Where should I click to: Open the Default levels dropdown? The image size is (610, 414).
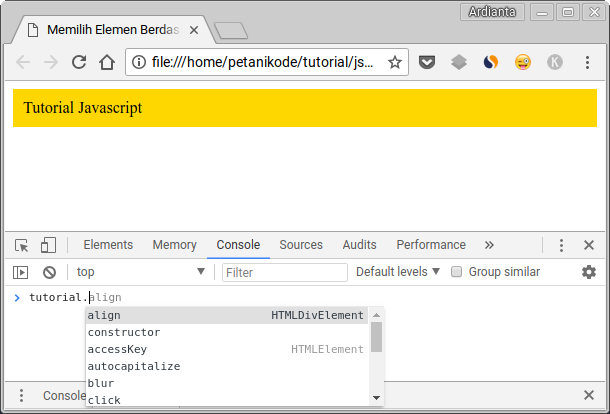pos(398,272)
